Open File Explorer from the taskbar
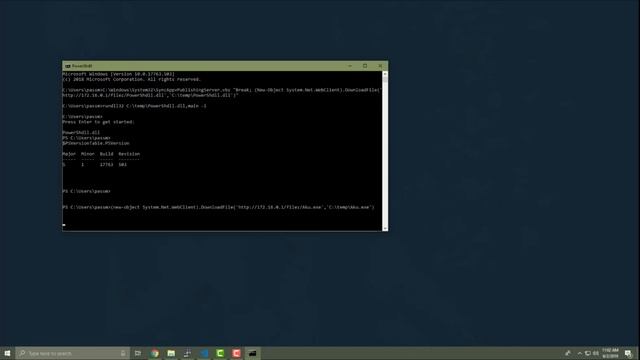The width and height of the screenshot is (640, 360). point(171,353)
